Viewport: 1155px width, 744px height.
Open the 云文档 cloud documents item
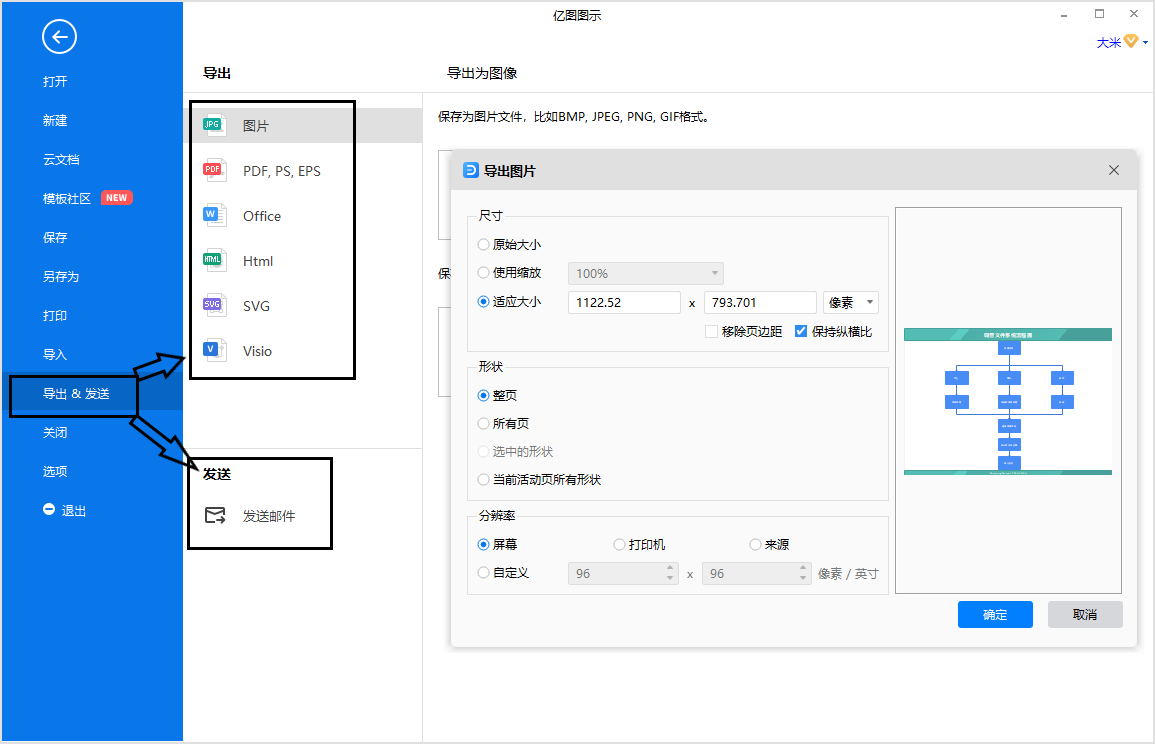61,159
